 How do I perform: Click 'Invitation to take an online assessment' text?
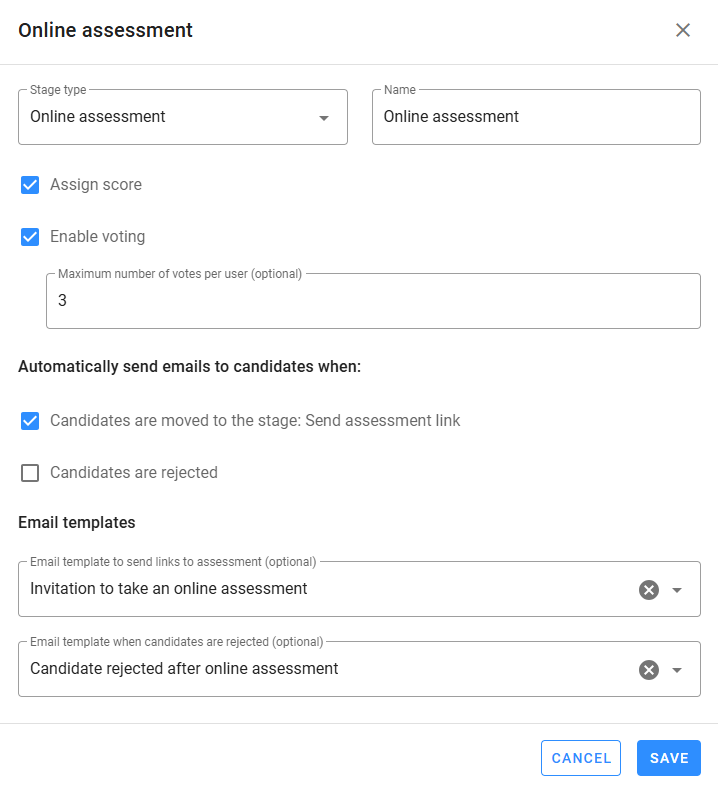click(169, 589)
